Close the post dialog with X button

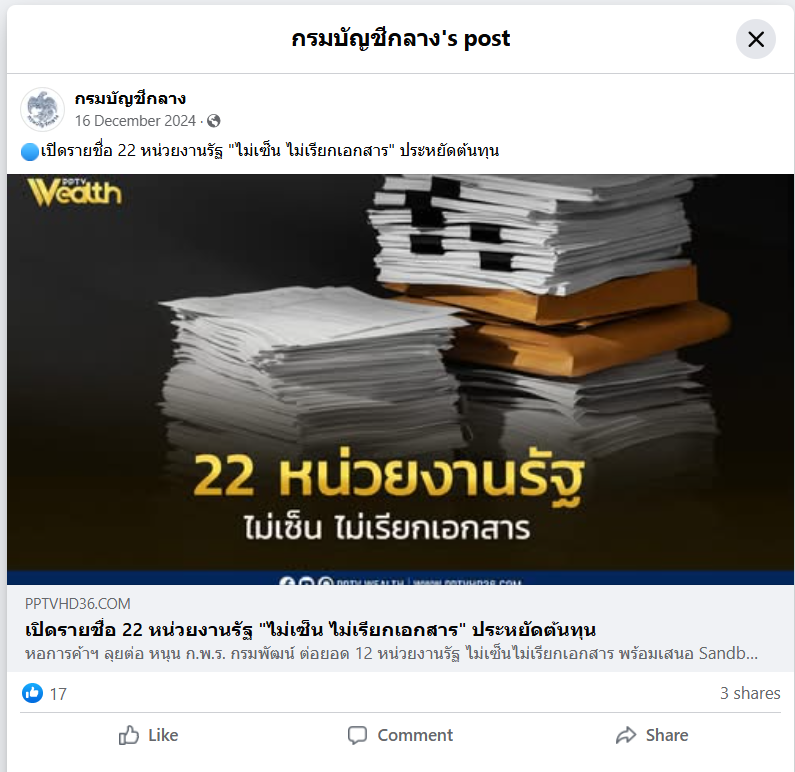click(755, 39)
